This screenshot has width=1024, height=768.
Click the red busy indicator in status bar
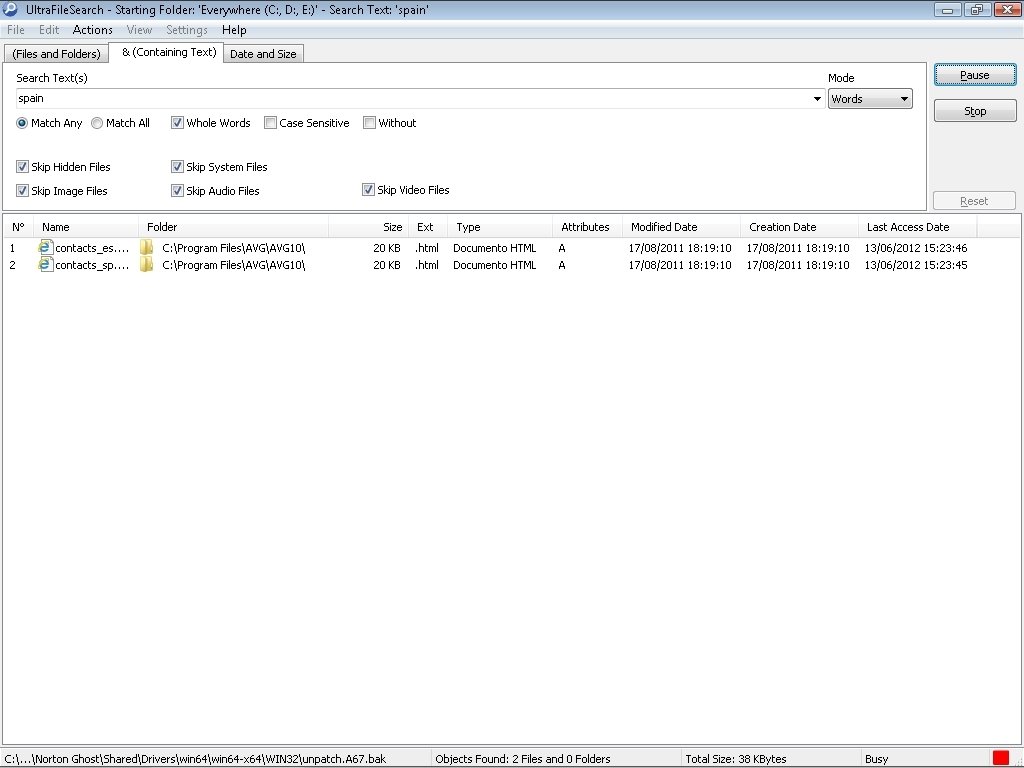[x=1000, y=758]
